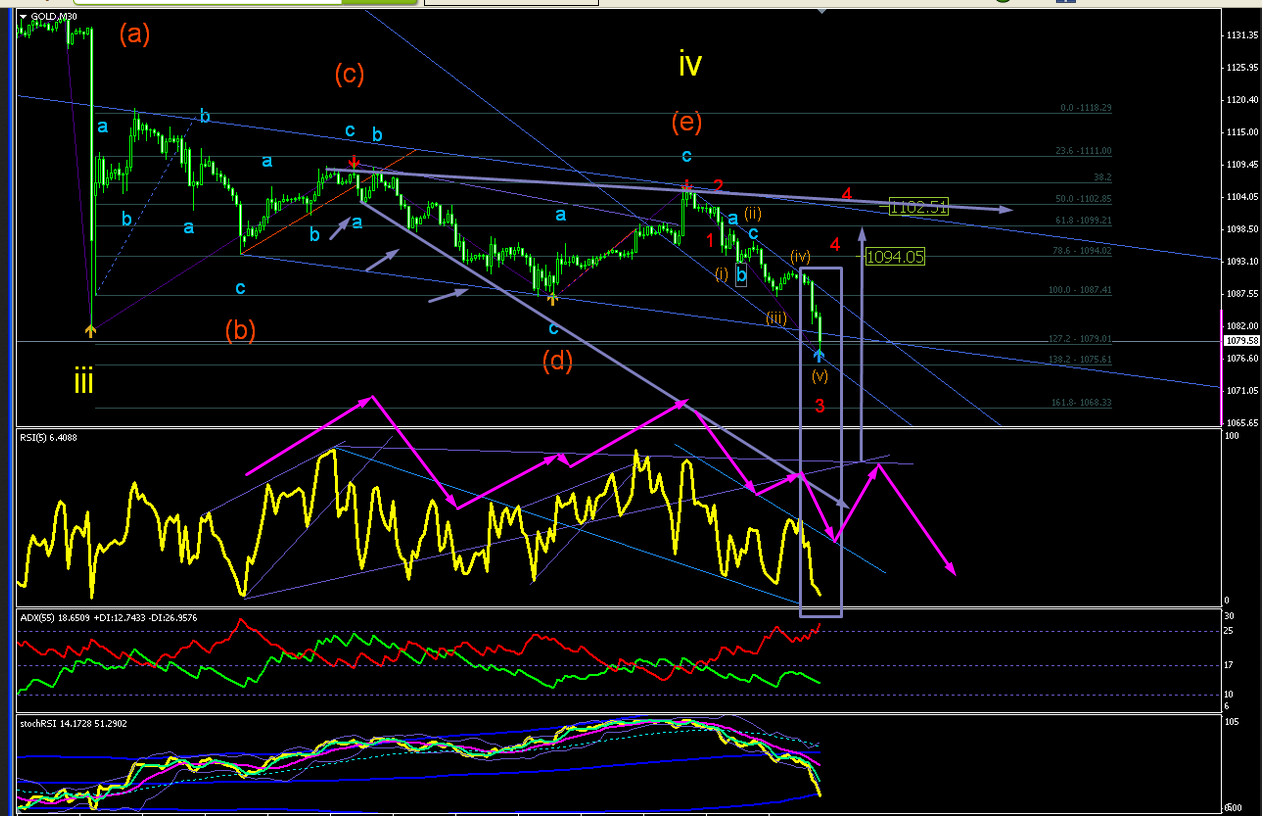This screenshot has width=1262, height=816.
Task: Click Fibonacci level 61.8 -1099.21
Action: pyautogui.click(x=1085, y=219)
